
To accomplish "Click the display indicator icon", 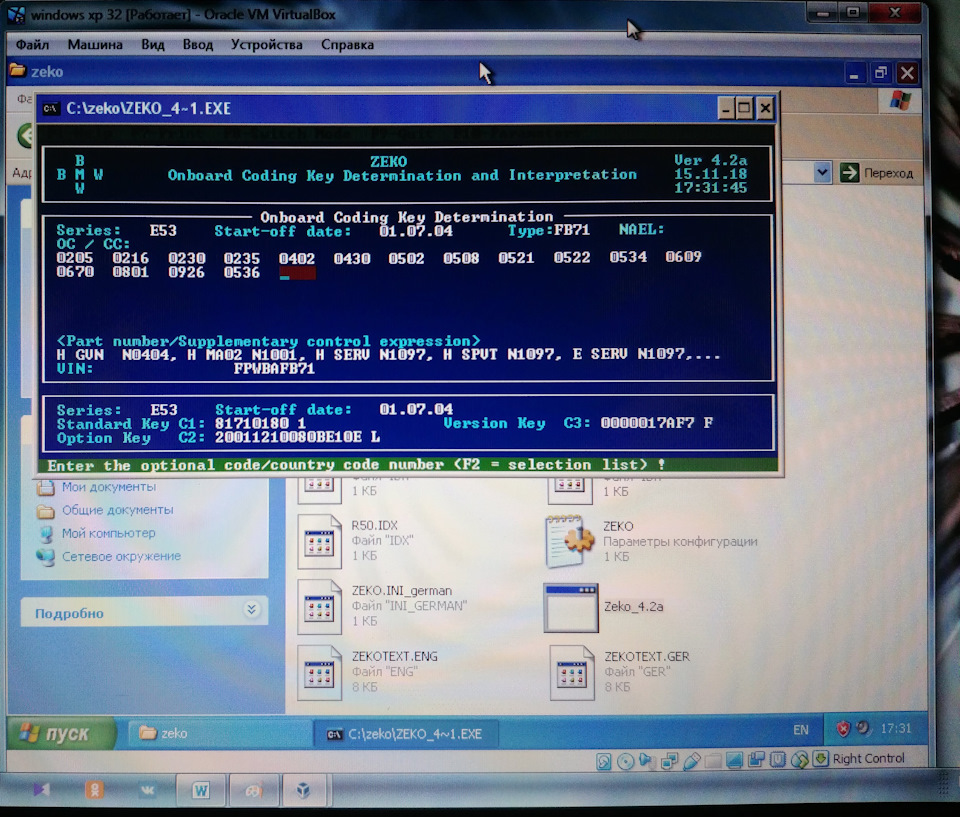I will click(x=734, y=760).
